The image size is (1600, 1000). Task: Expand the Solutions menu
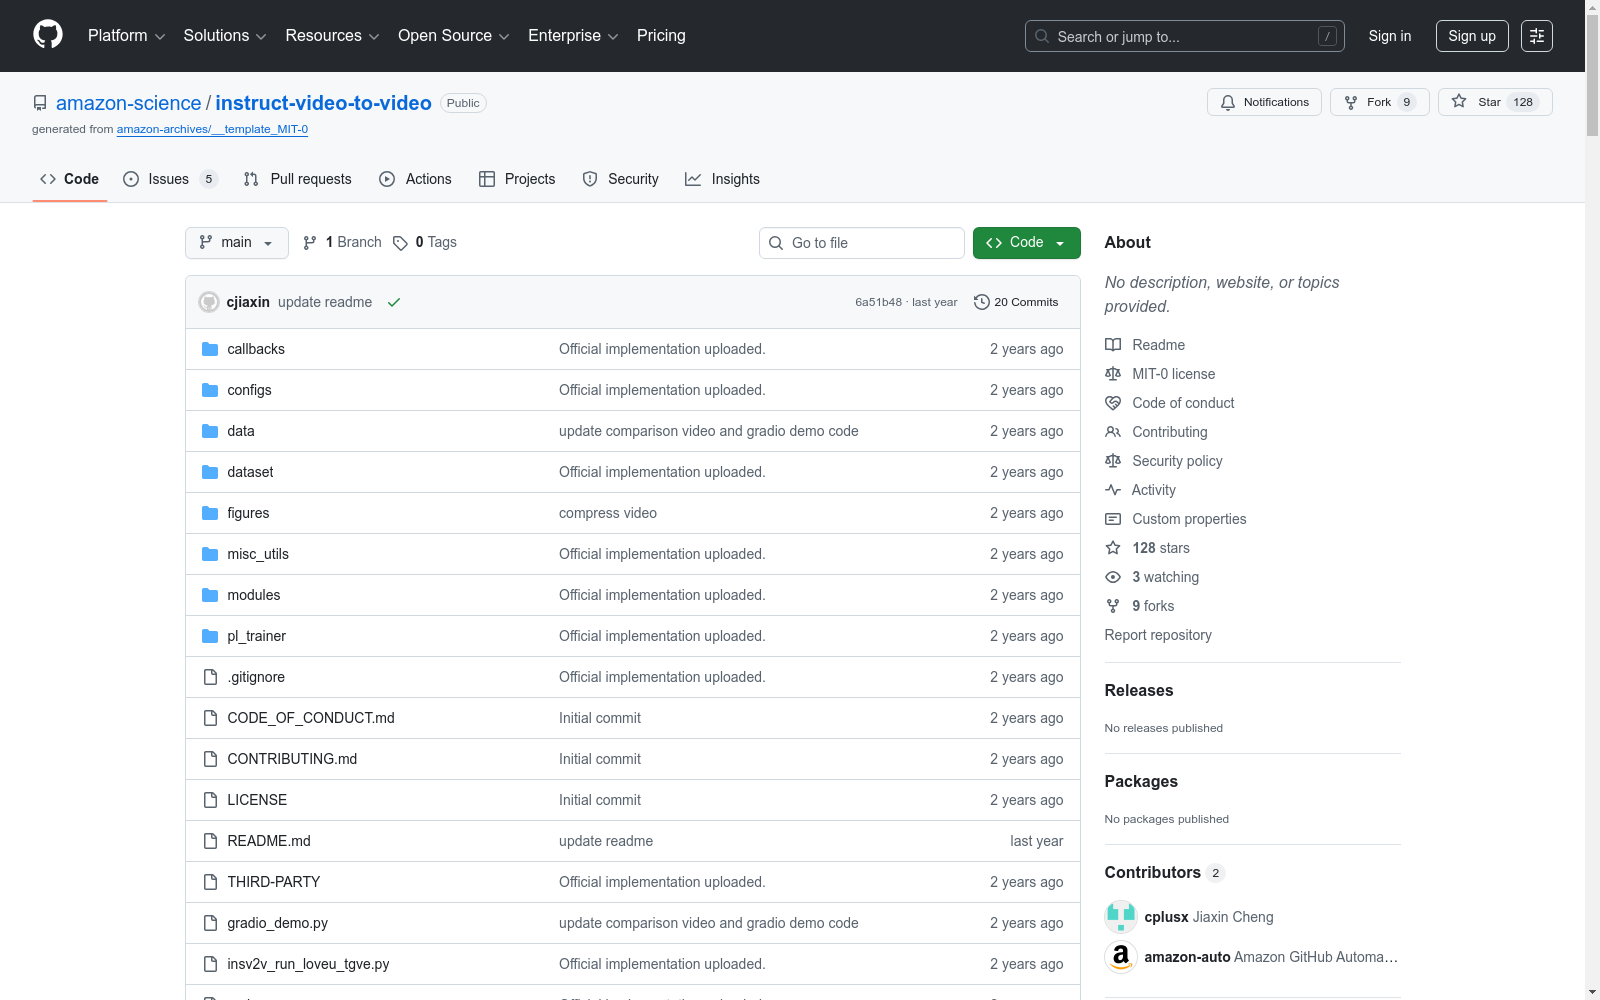[x=225, y=36]
